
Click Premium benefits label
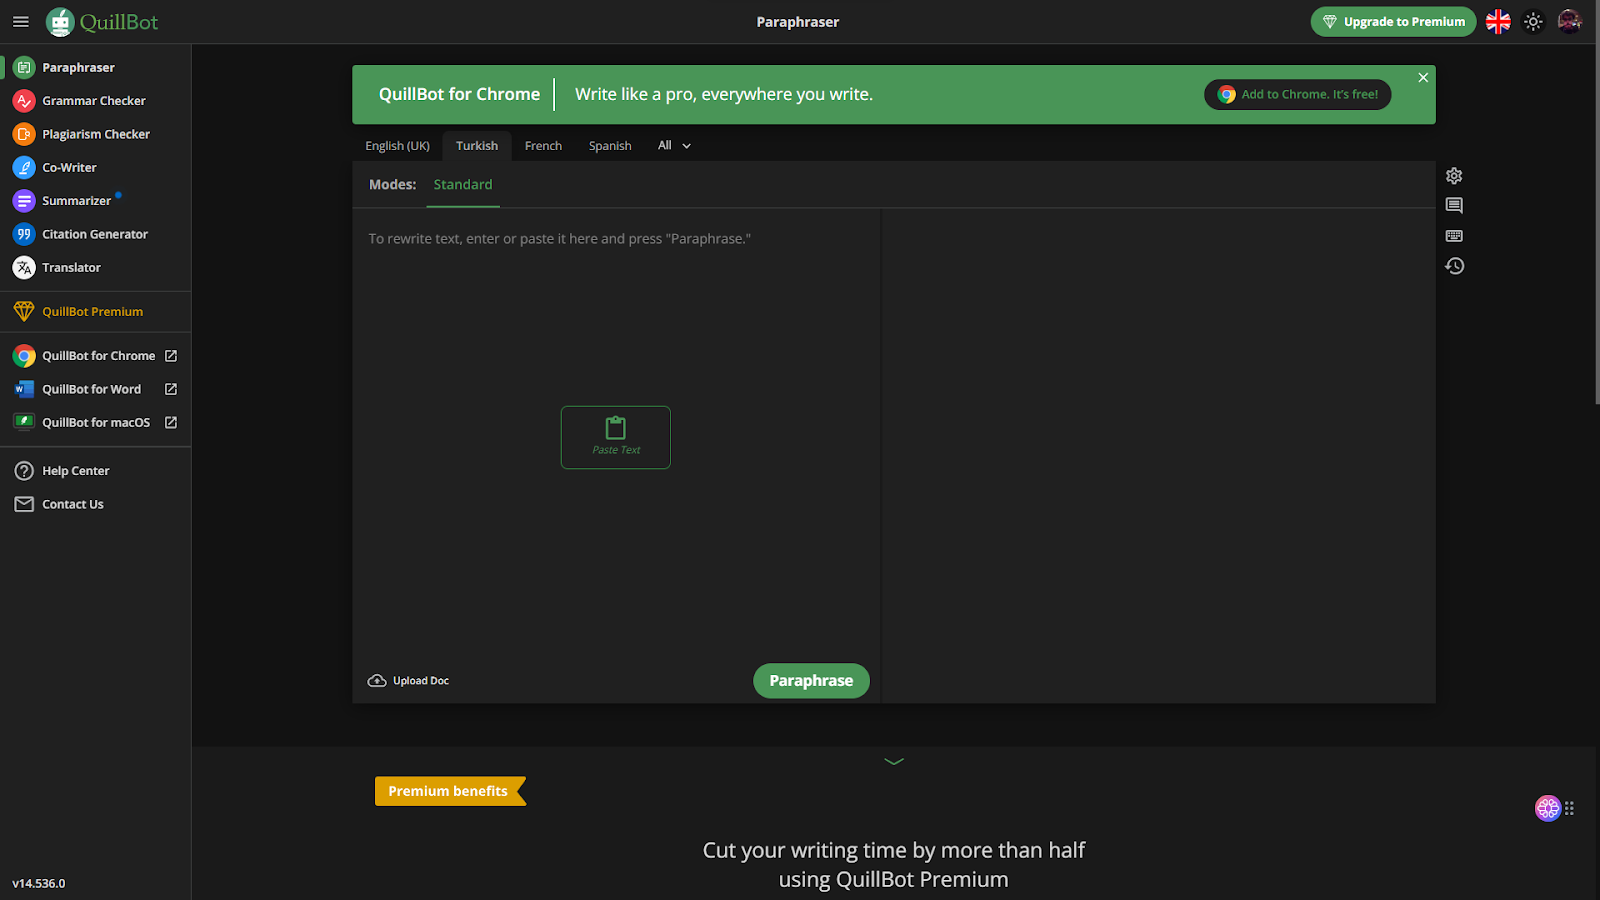coord(450,791)
